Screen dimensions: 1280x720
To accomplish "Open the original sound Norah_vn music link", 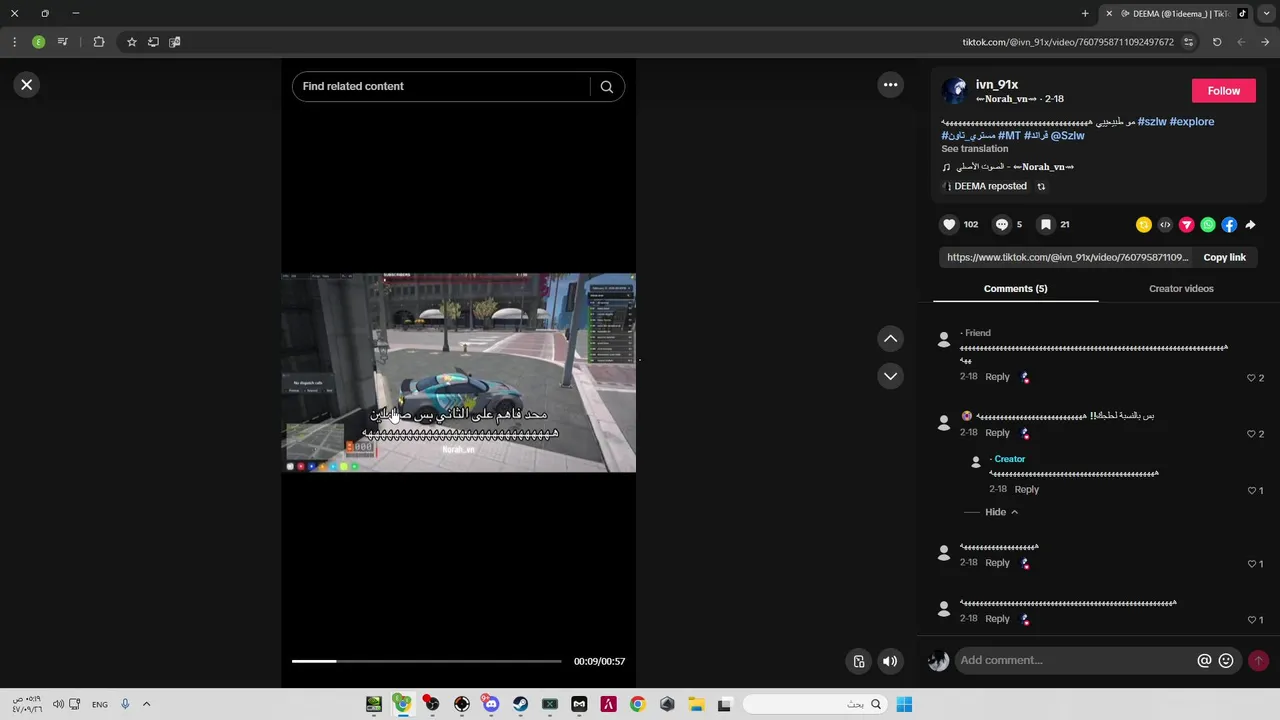I will click(x=1008, y=167).
